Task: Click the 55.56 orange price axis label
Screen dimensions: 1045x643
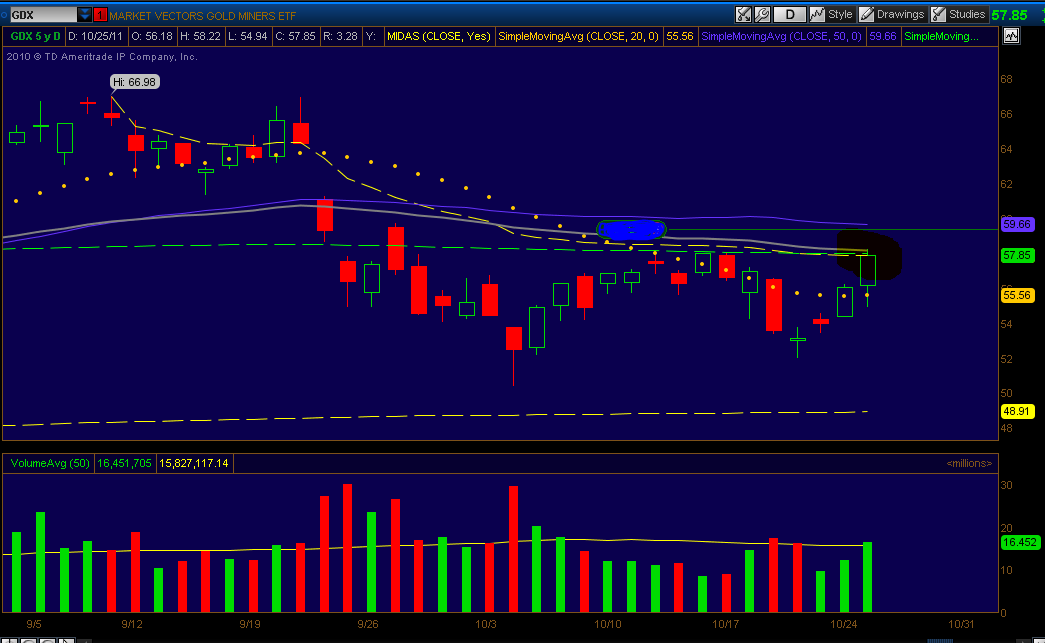Action: point(1017,295)
